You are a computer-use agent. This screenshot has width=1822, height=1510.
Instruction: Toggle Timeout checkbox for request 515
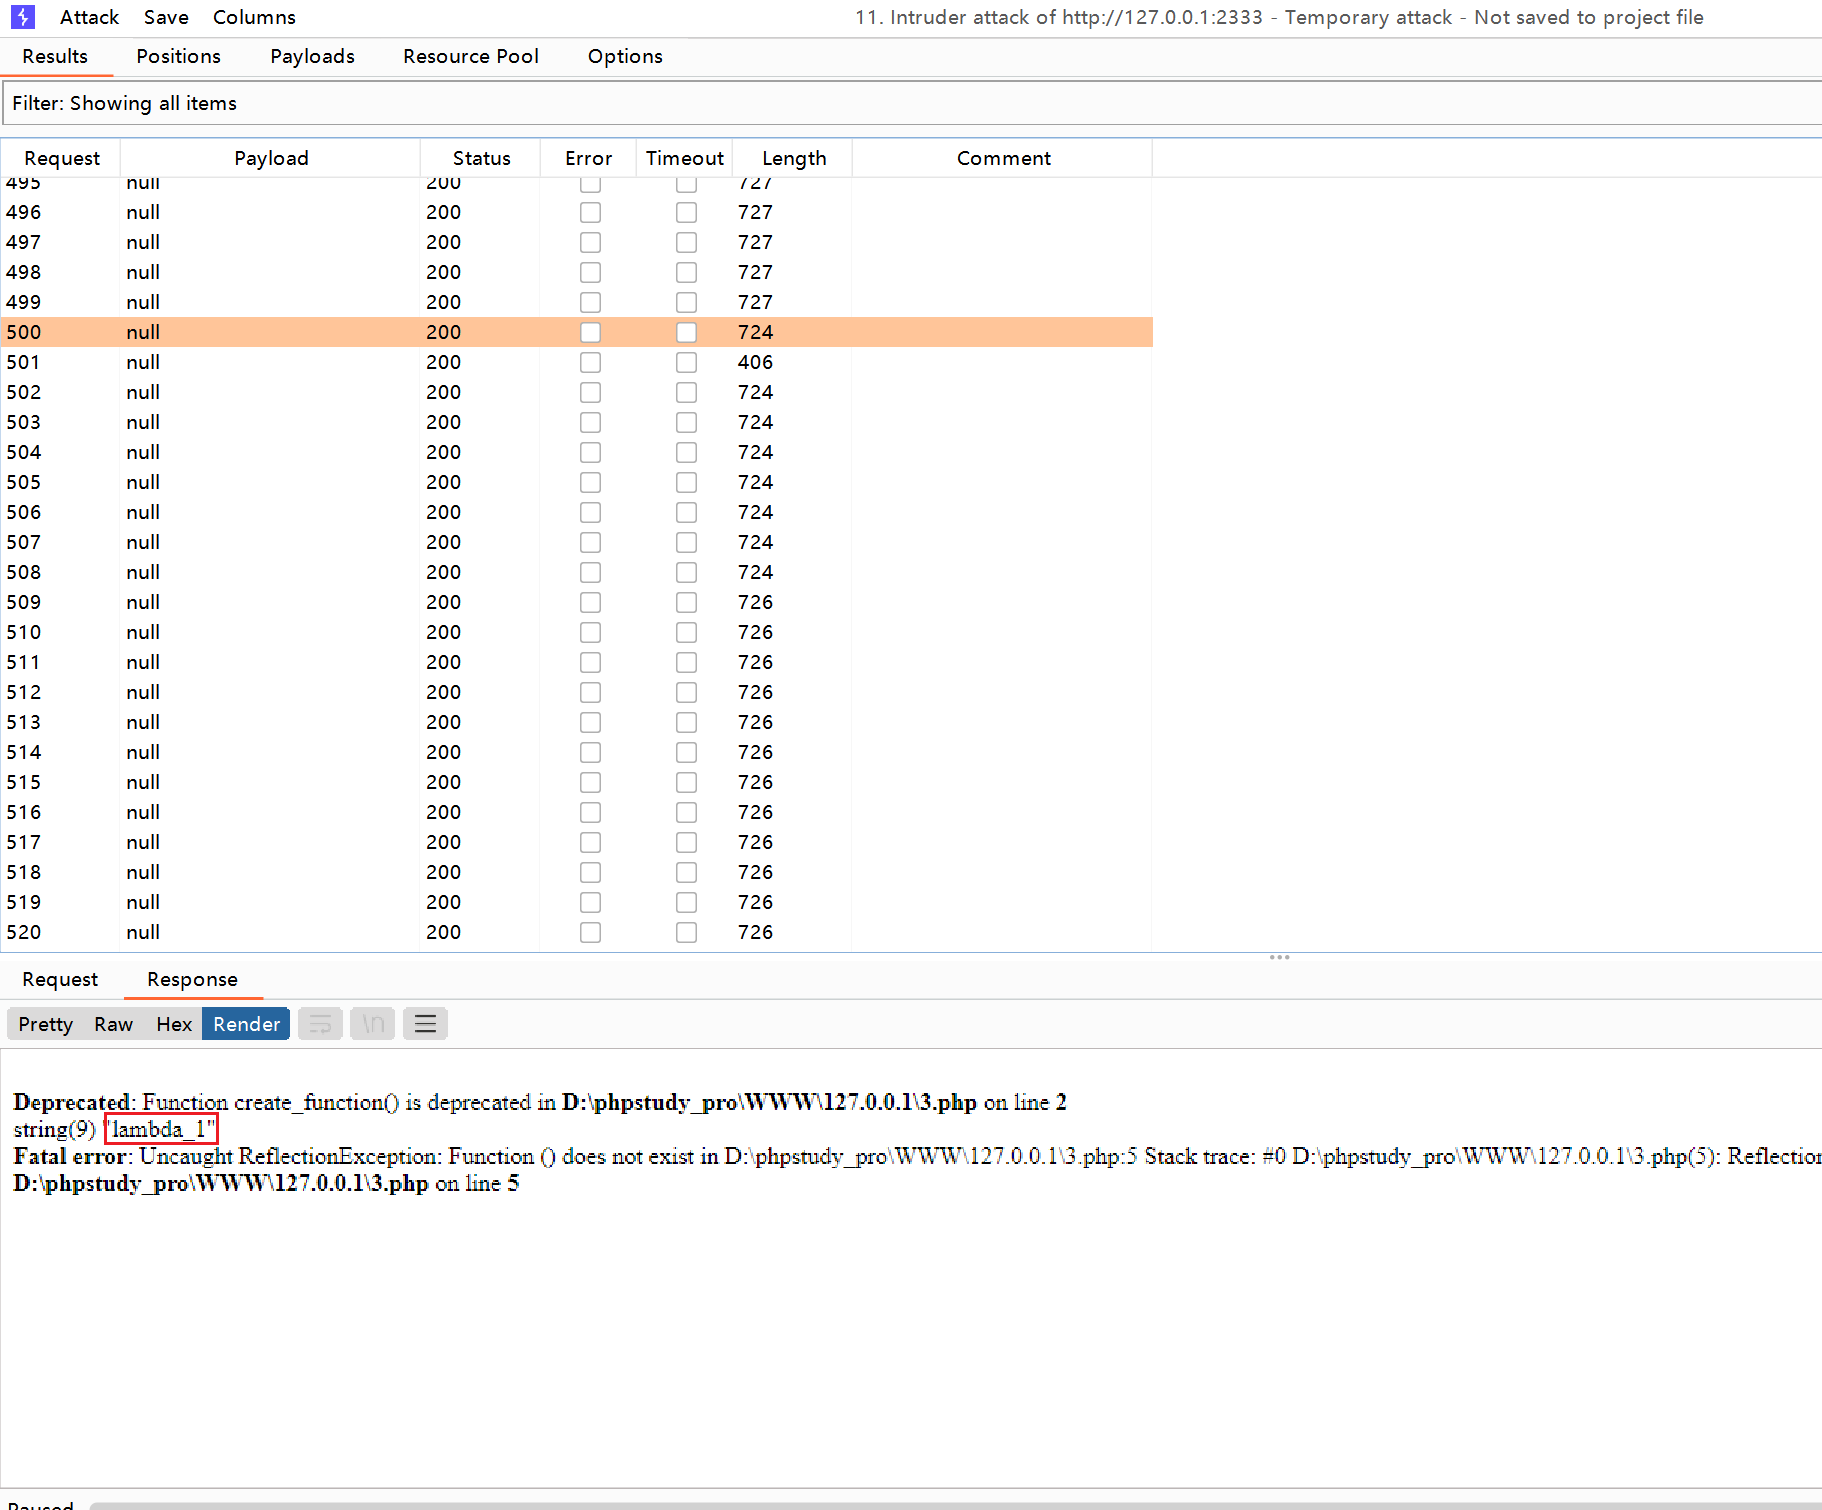click(686, 782)
